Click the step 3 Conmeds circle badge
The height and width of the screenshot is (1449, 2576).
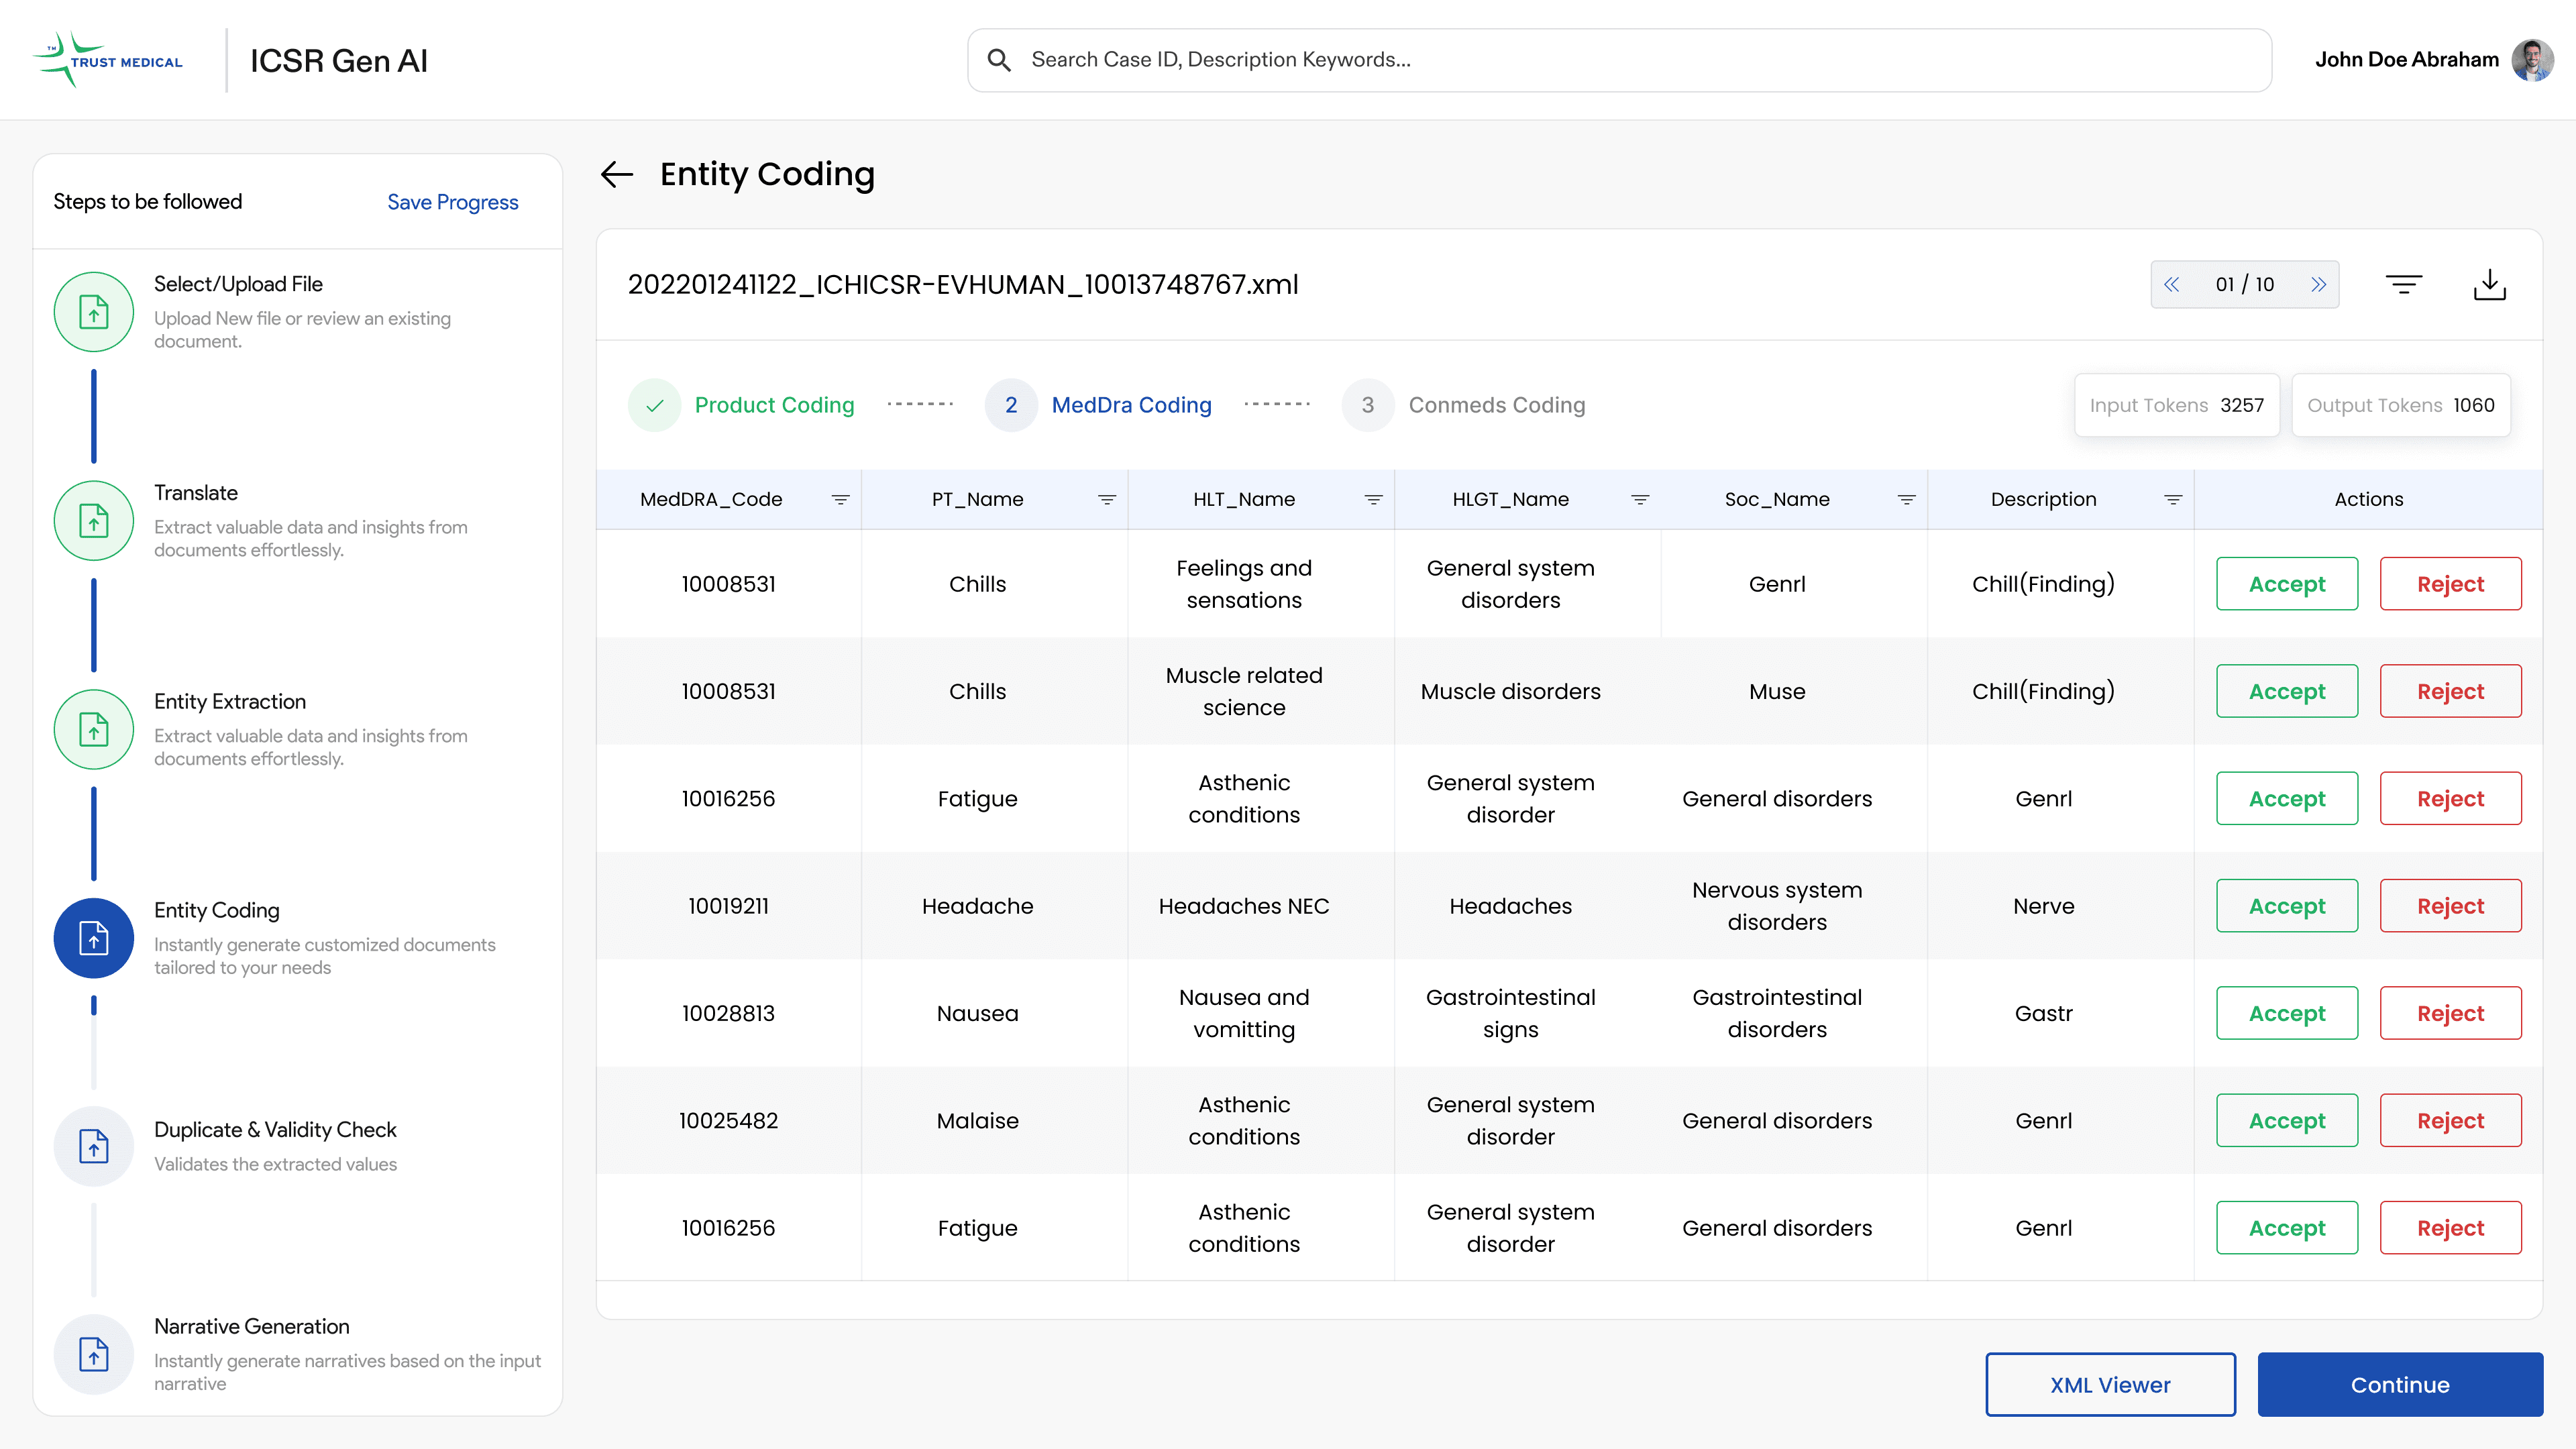coord(1368,405)
